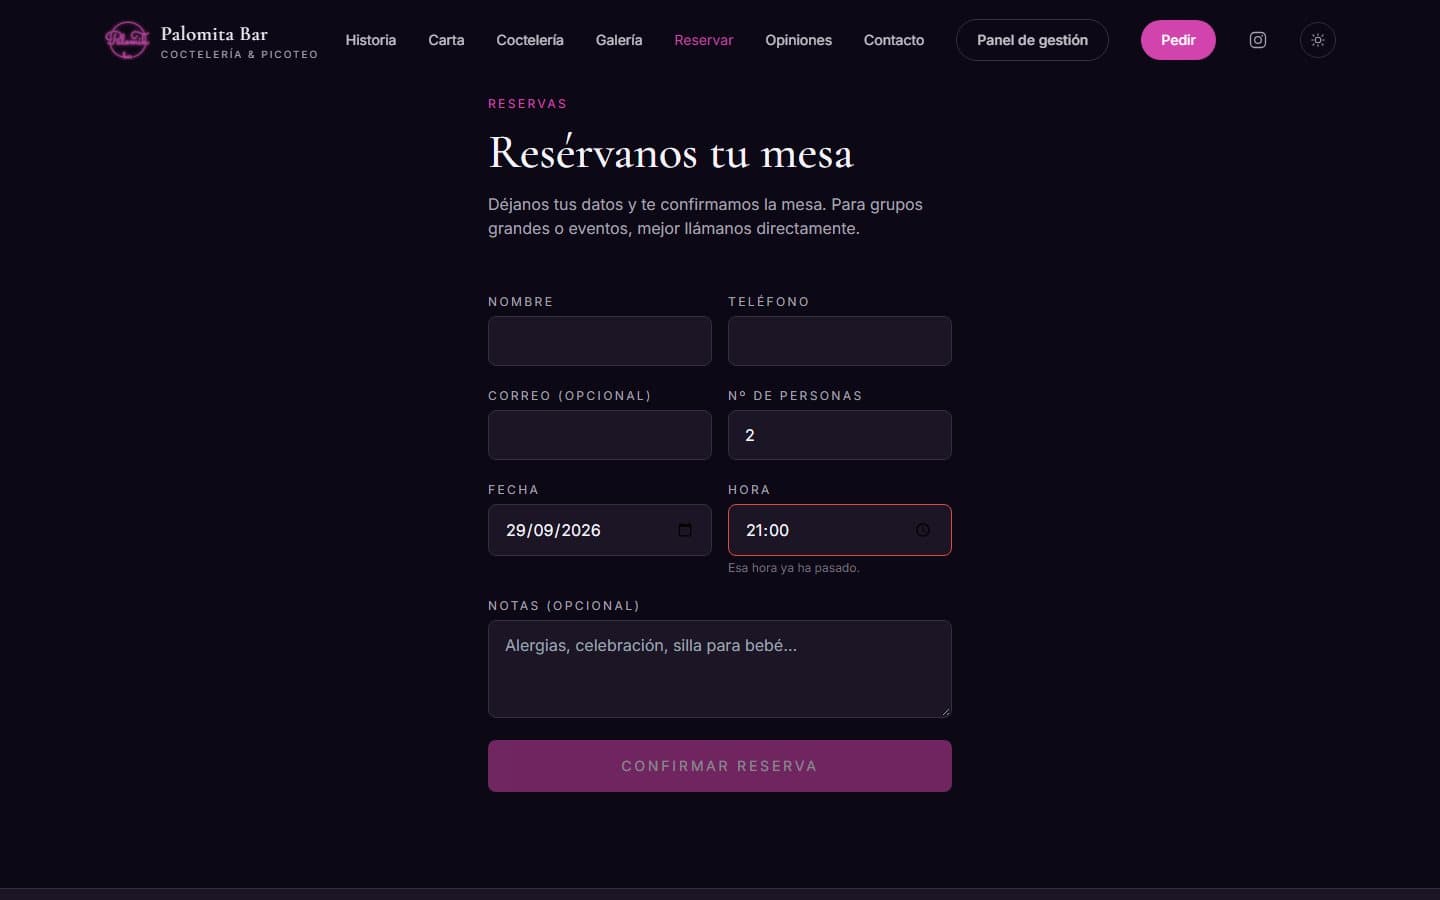Navigate to Coctelería
Image resolution: width=1440 pixels, height=900 pixels.
(x=530, y=40)
